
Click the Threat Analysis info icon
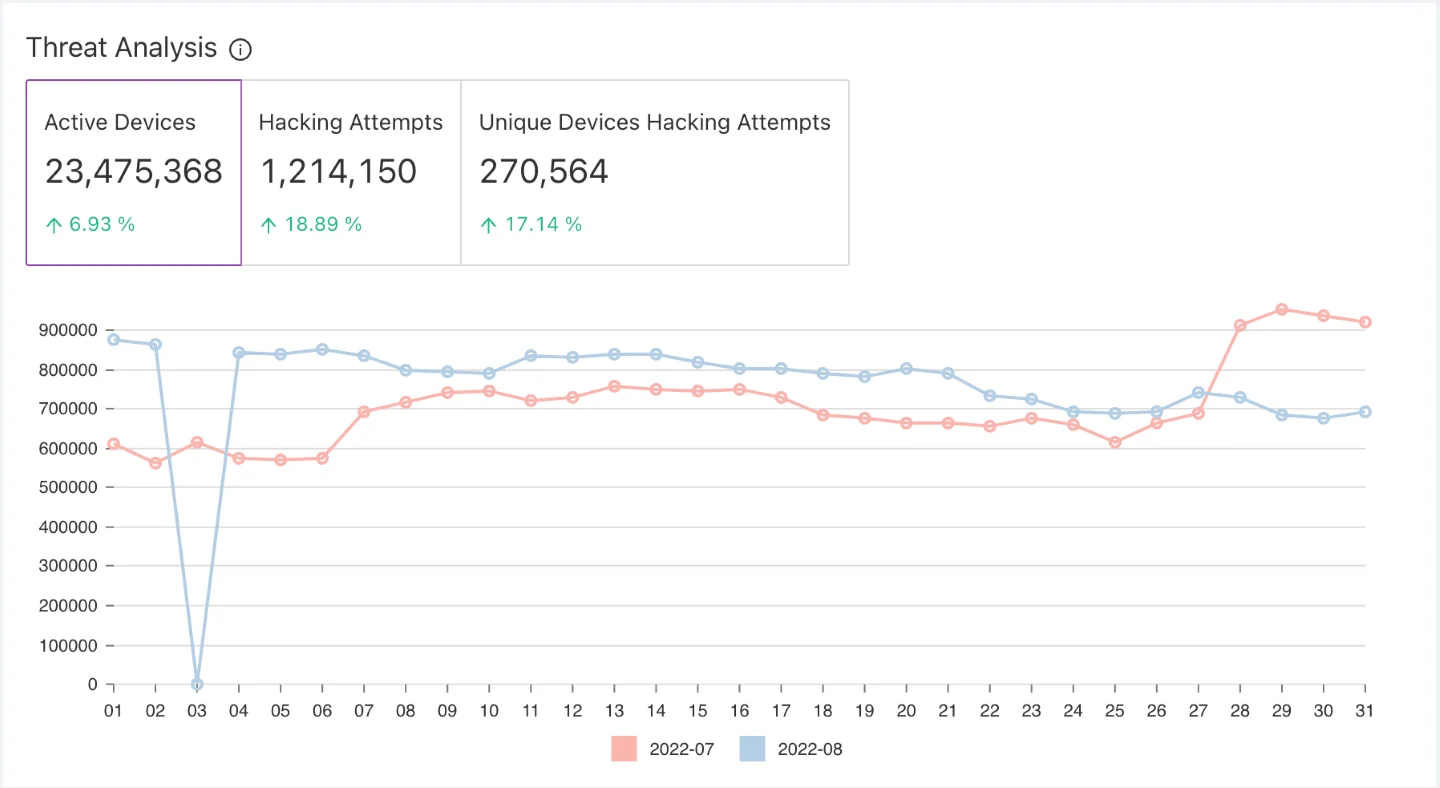(240, 49)
